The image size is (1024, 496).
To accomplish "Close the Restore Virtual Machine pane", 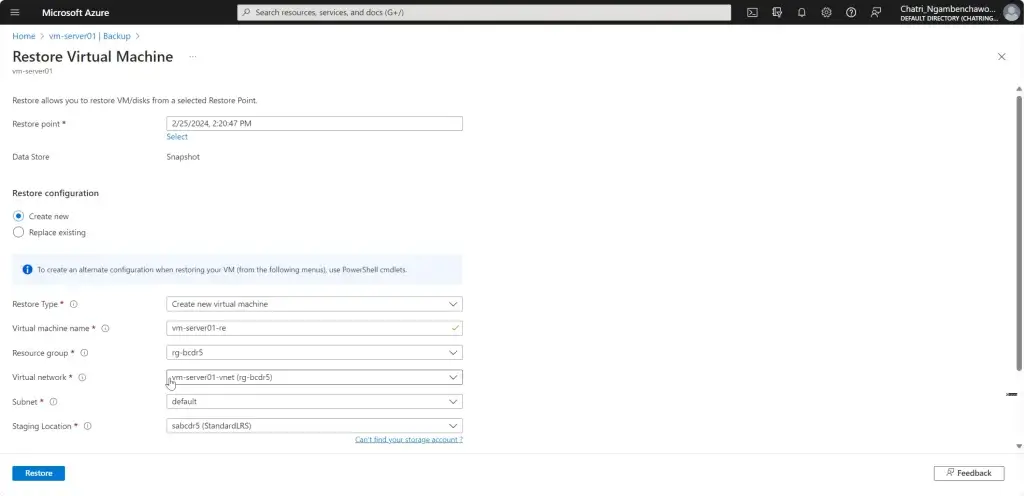I will coord(1002,57).
